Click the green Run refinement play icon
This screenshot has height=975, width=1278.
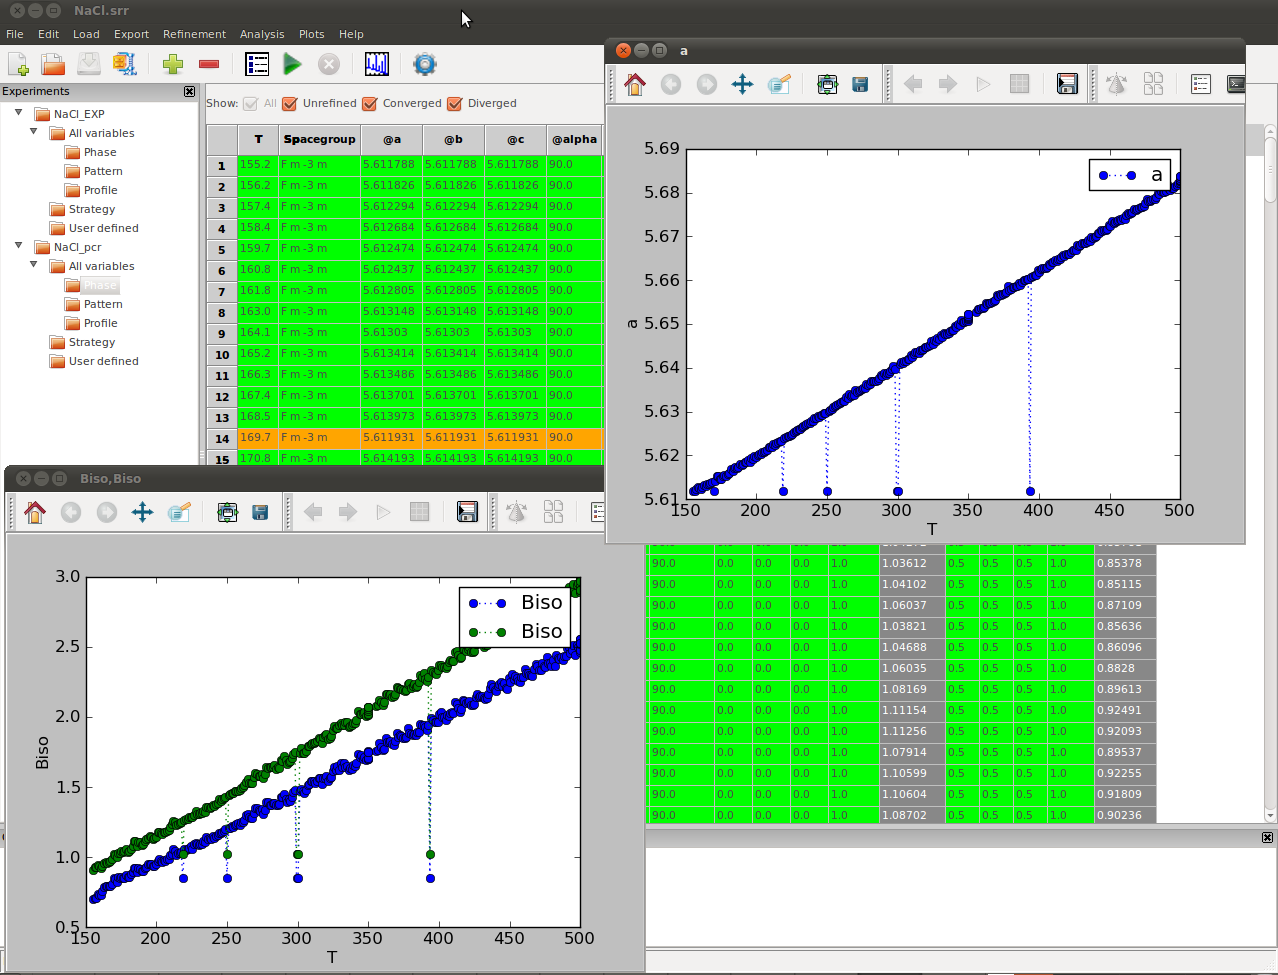[x=292, y=64]
